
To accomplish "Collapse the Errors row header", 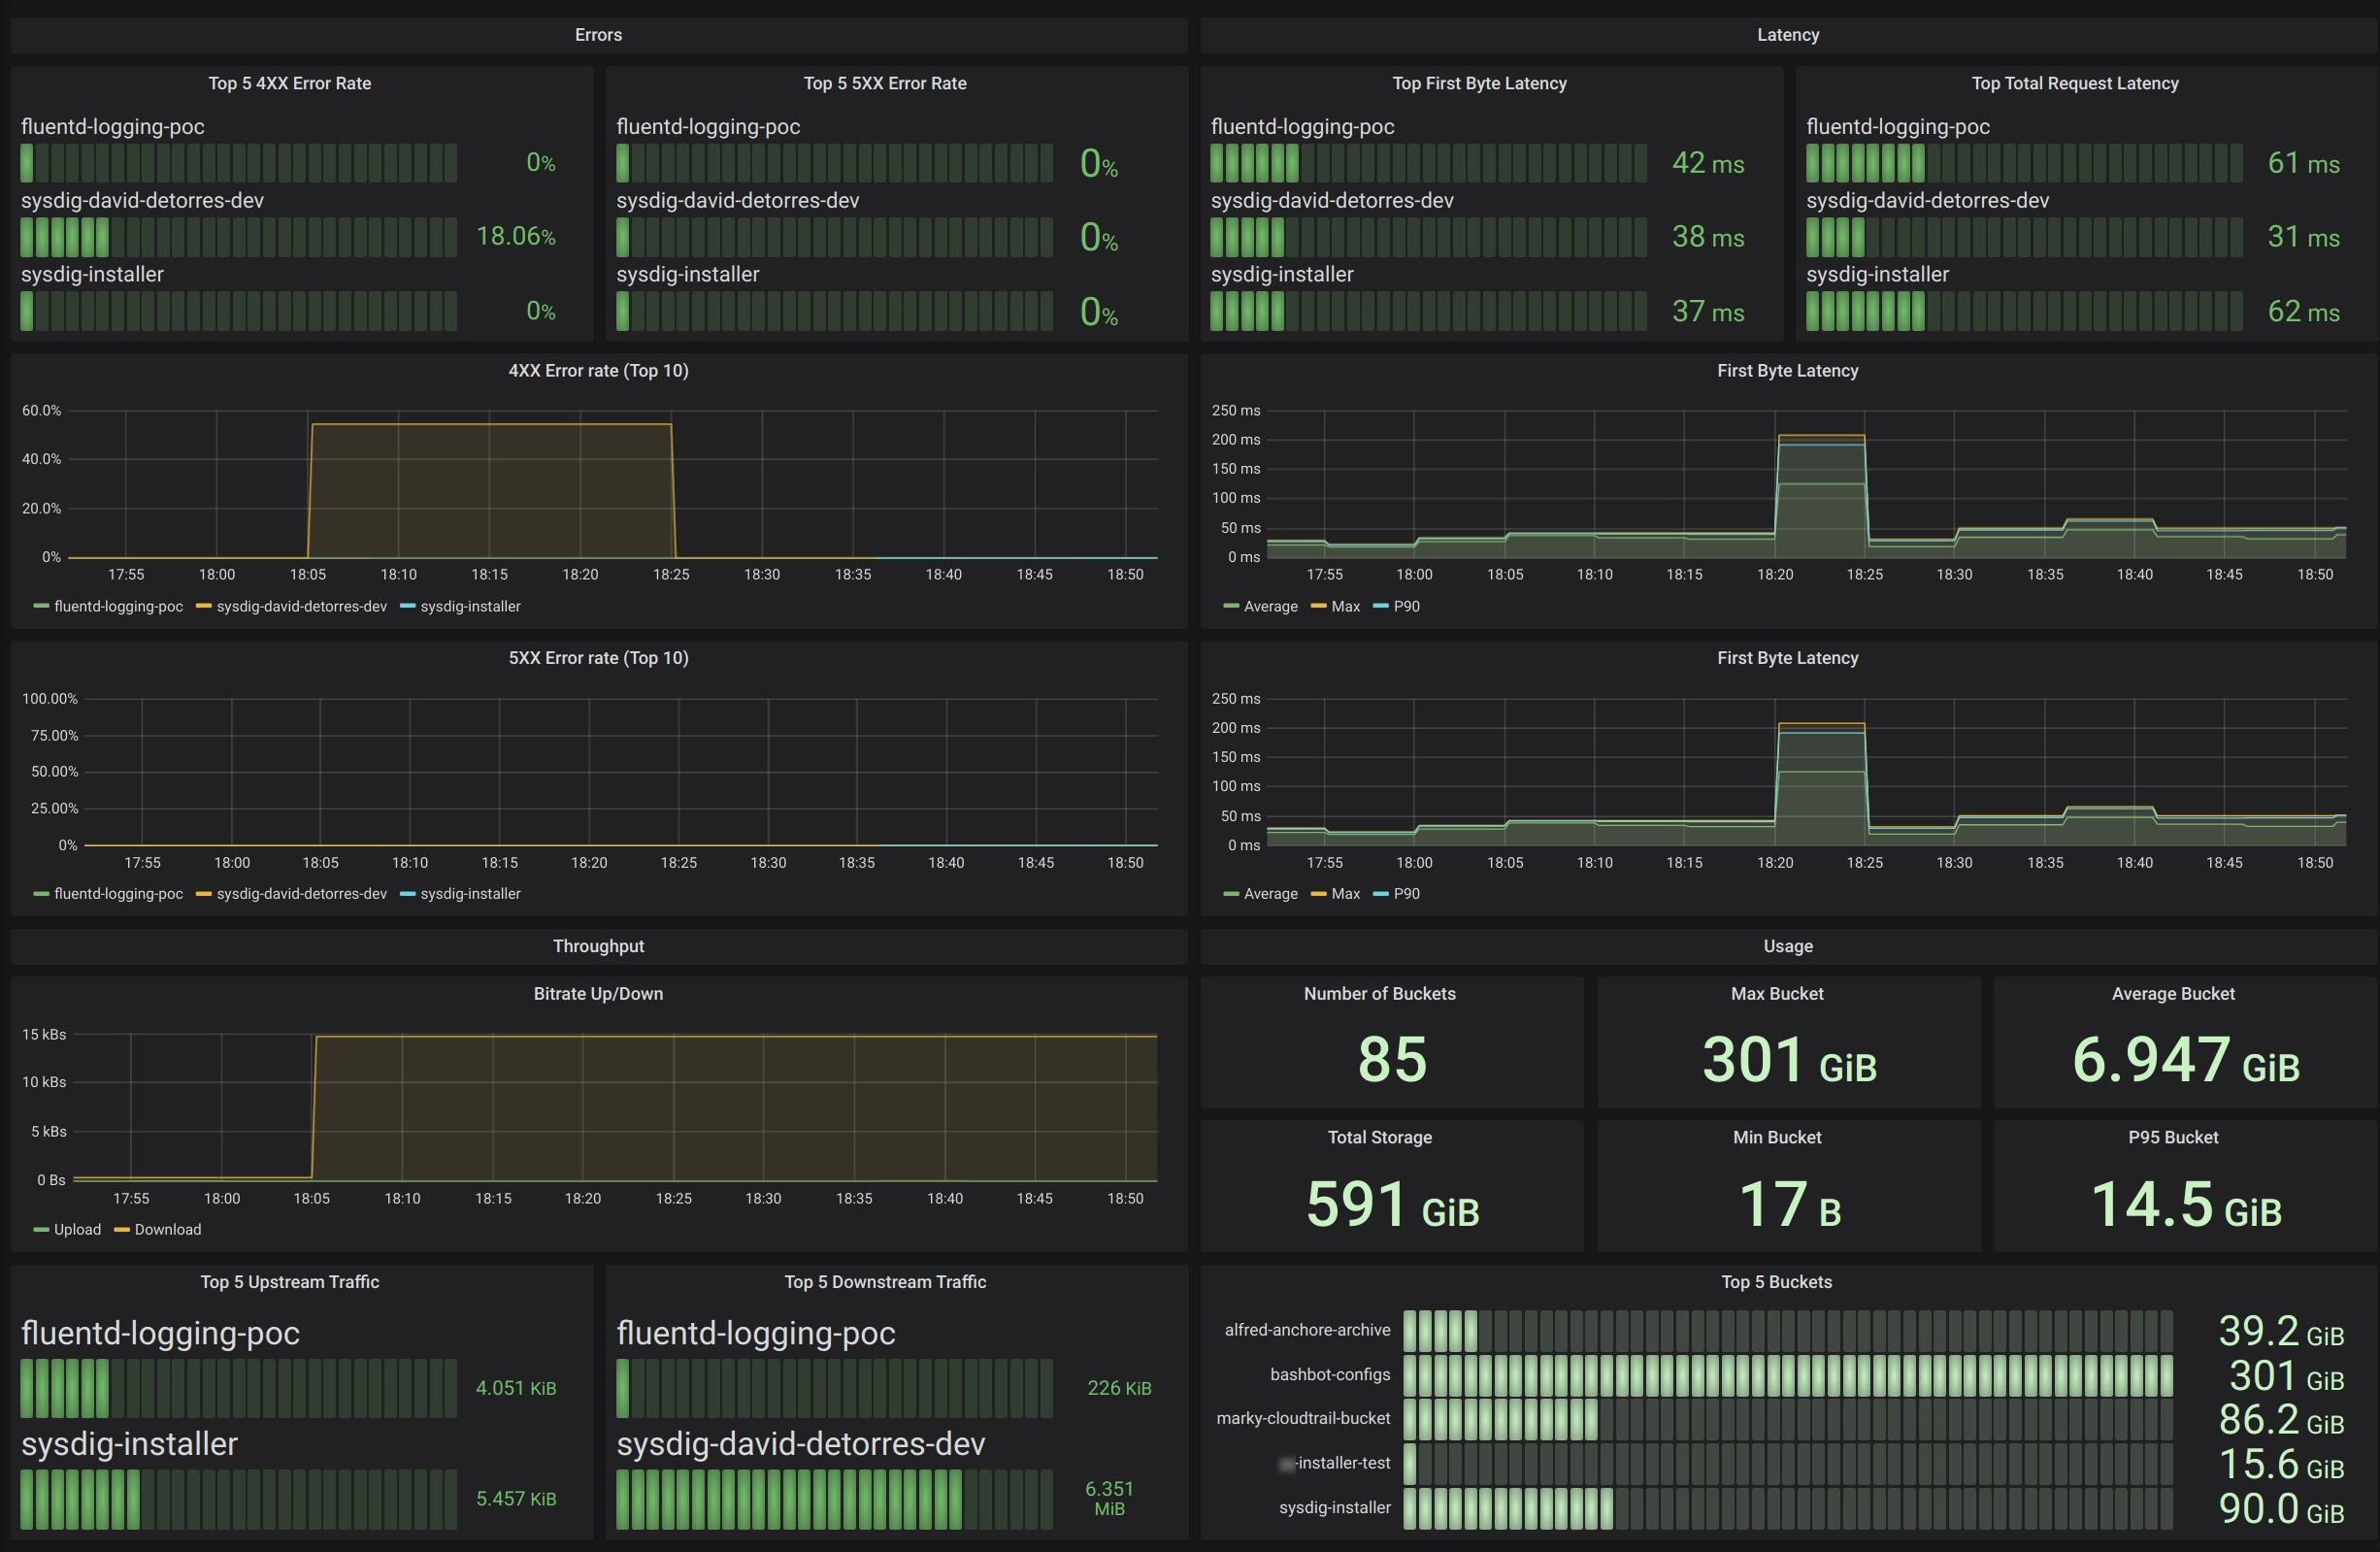I will click(x=598, y=35).
